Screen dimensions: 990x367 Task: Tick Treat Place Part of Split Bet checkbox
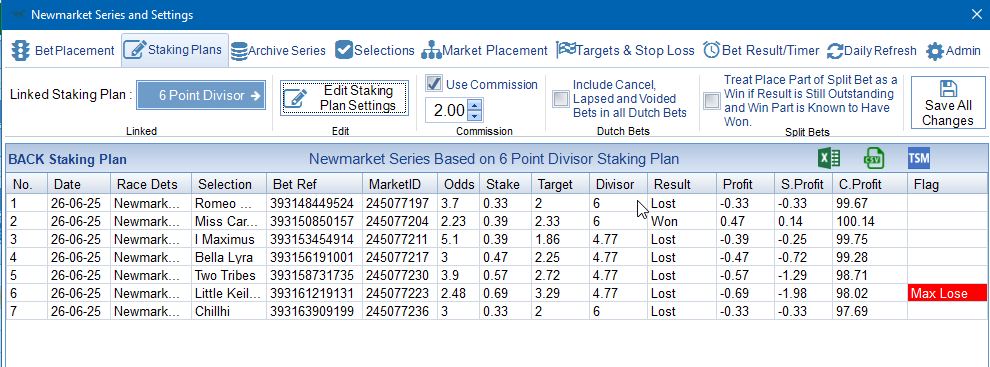point(712,100)
